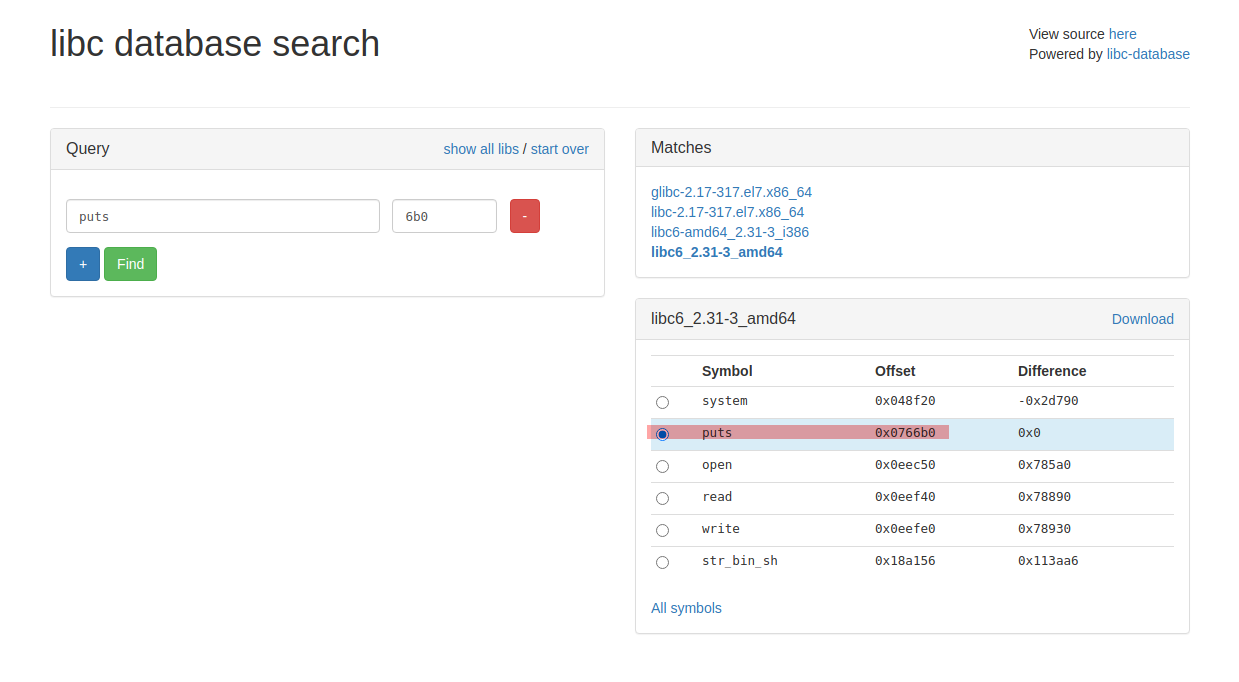Open the "show all libs" link
Viewport: 1239px width, 682px height.
[481, 148]
